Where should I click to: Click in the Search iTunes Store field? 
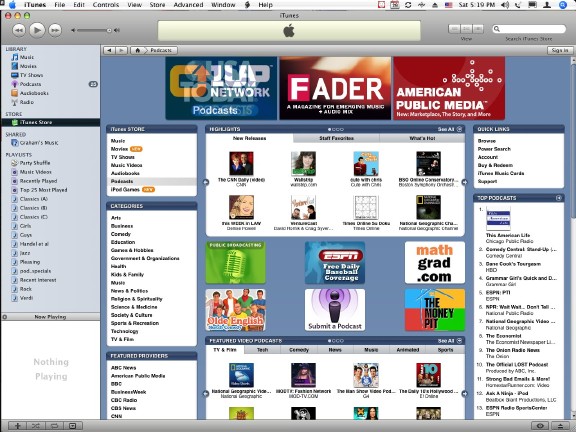(x=529, y=29)
